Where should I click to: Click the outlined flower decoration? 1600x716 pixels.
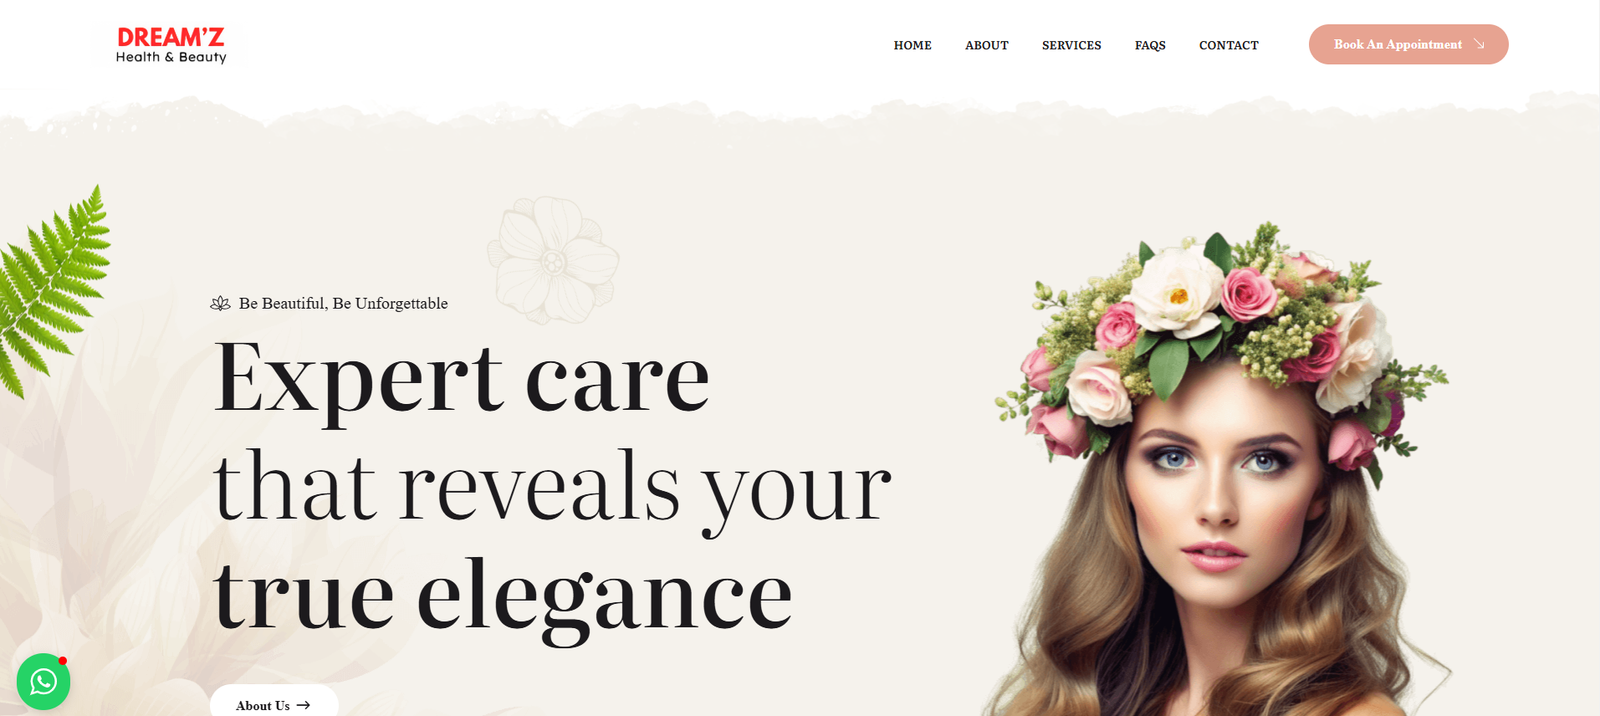(x=552, y=260)
